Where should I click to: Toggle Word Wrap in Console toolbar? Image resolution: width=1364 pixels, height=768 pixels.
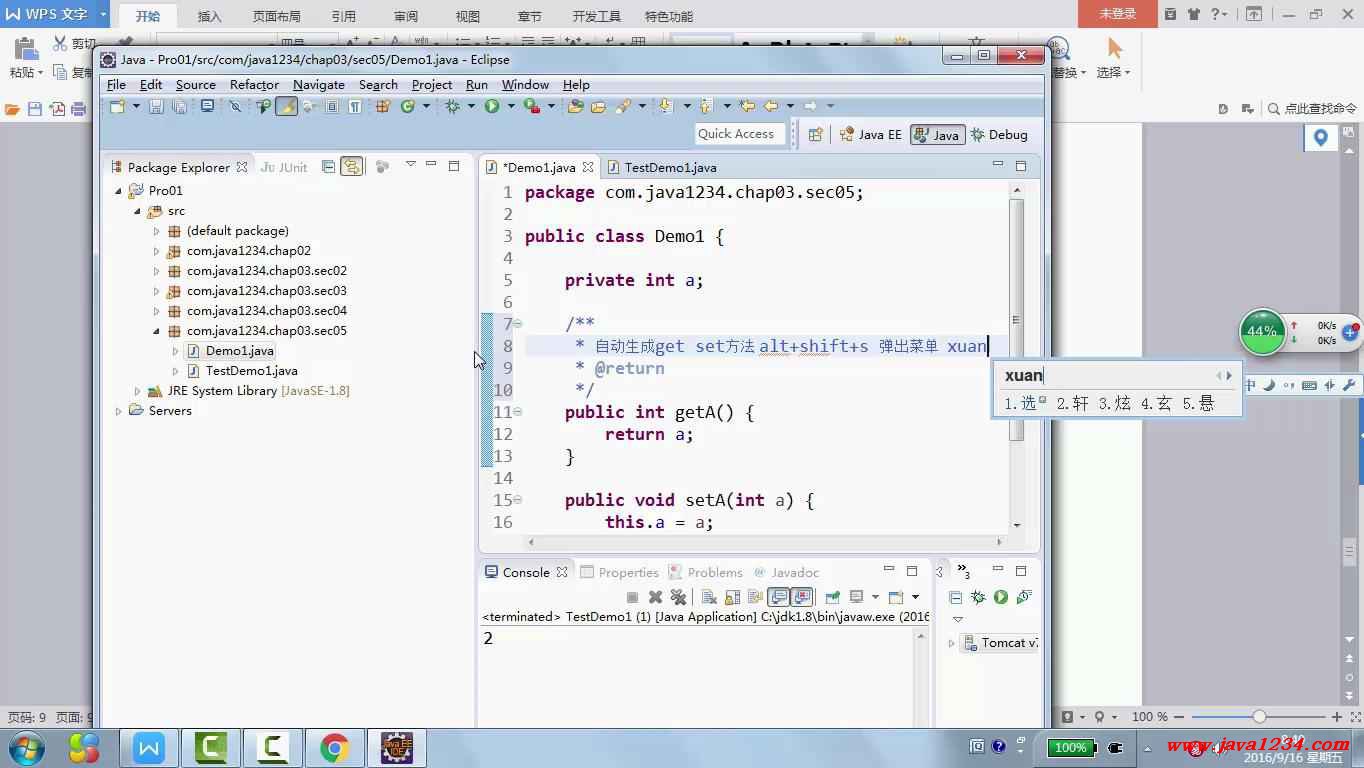tap(755, 597)
